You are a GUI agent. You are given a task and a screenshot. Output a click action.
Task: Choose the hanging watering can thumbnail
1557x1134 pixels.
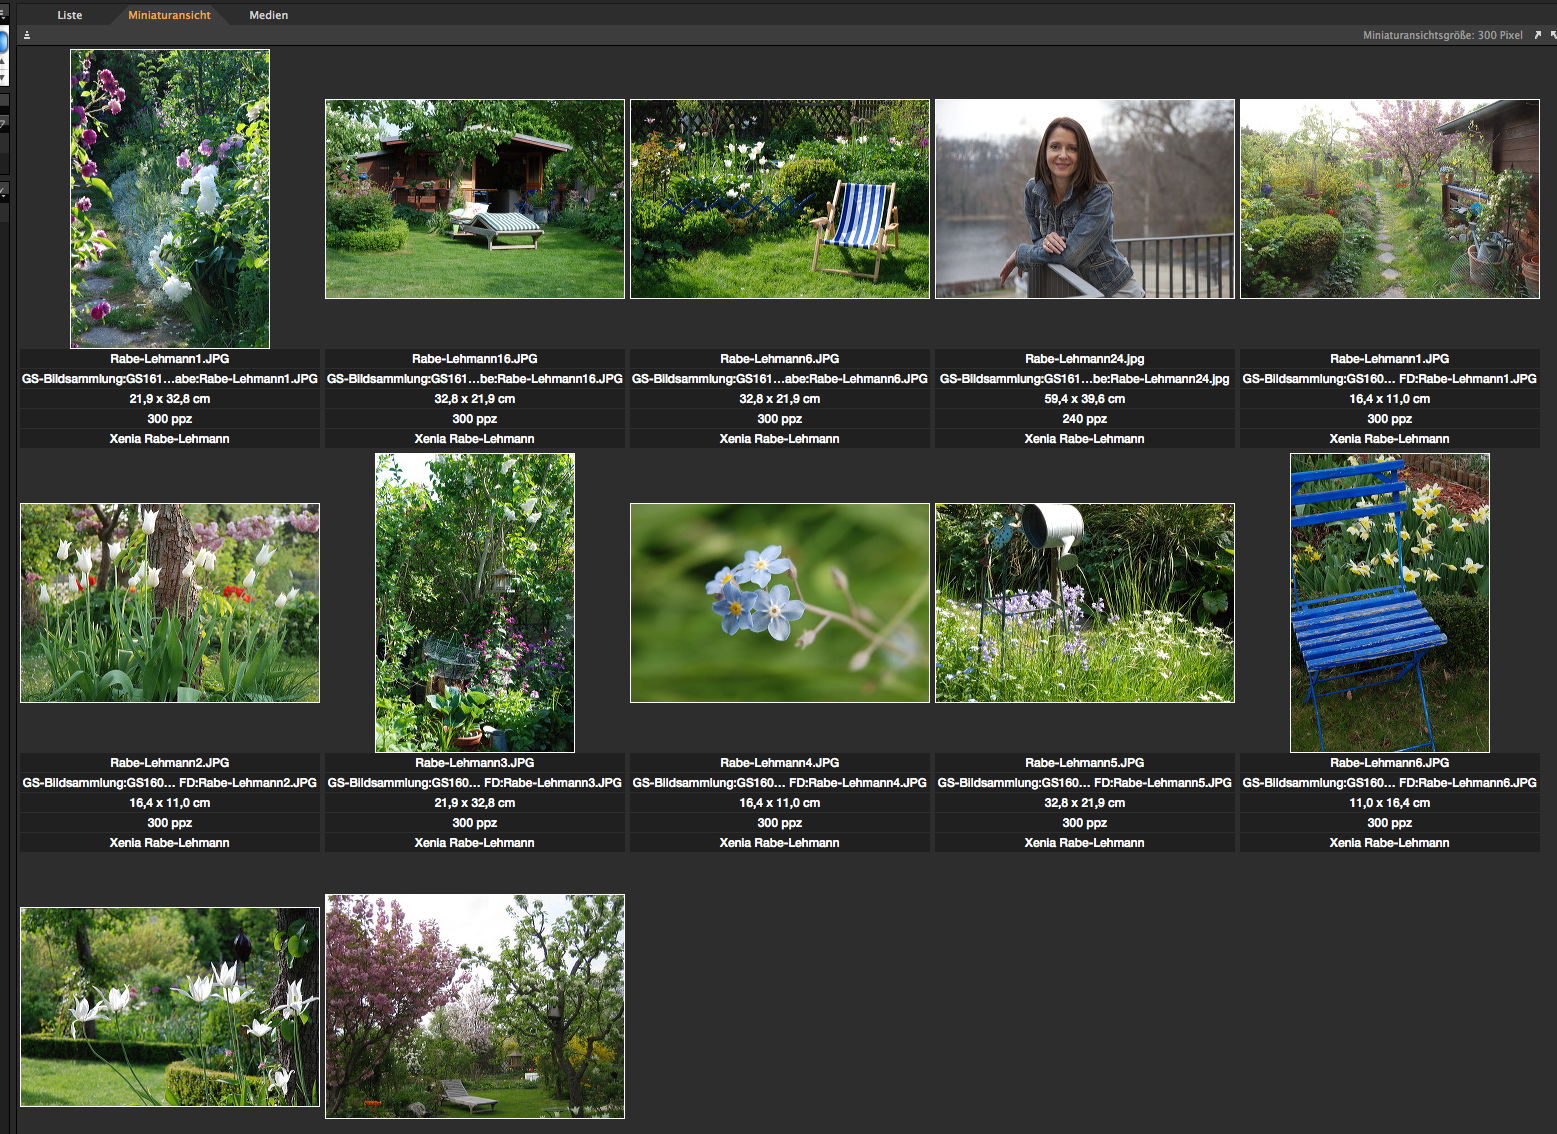[x=1084, y=603]
